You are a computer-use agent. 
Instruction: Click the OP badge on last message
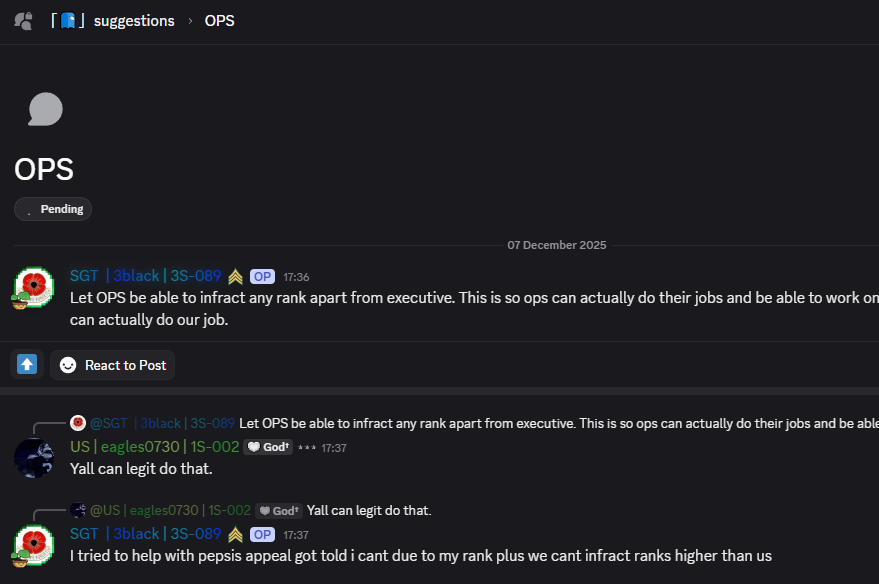(x=262, y=534)
